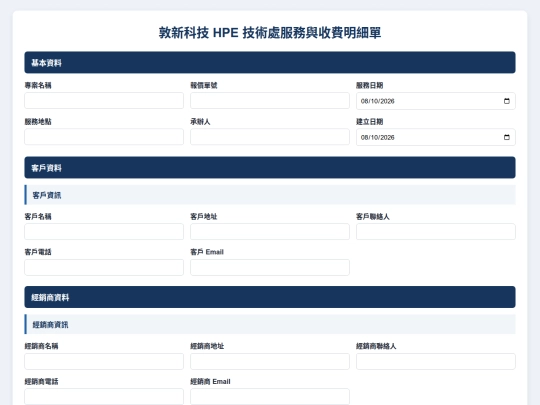Viewport: 540px width, 405px height.
Task: Focus the 服務日期 date field
Action: (436, 101)
